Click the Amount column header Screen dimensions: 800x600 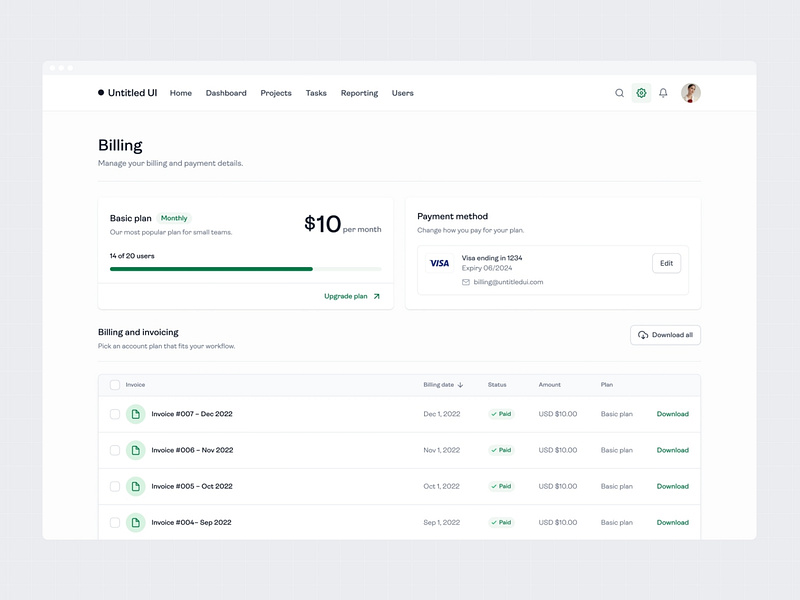click(x=549, y=385)
